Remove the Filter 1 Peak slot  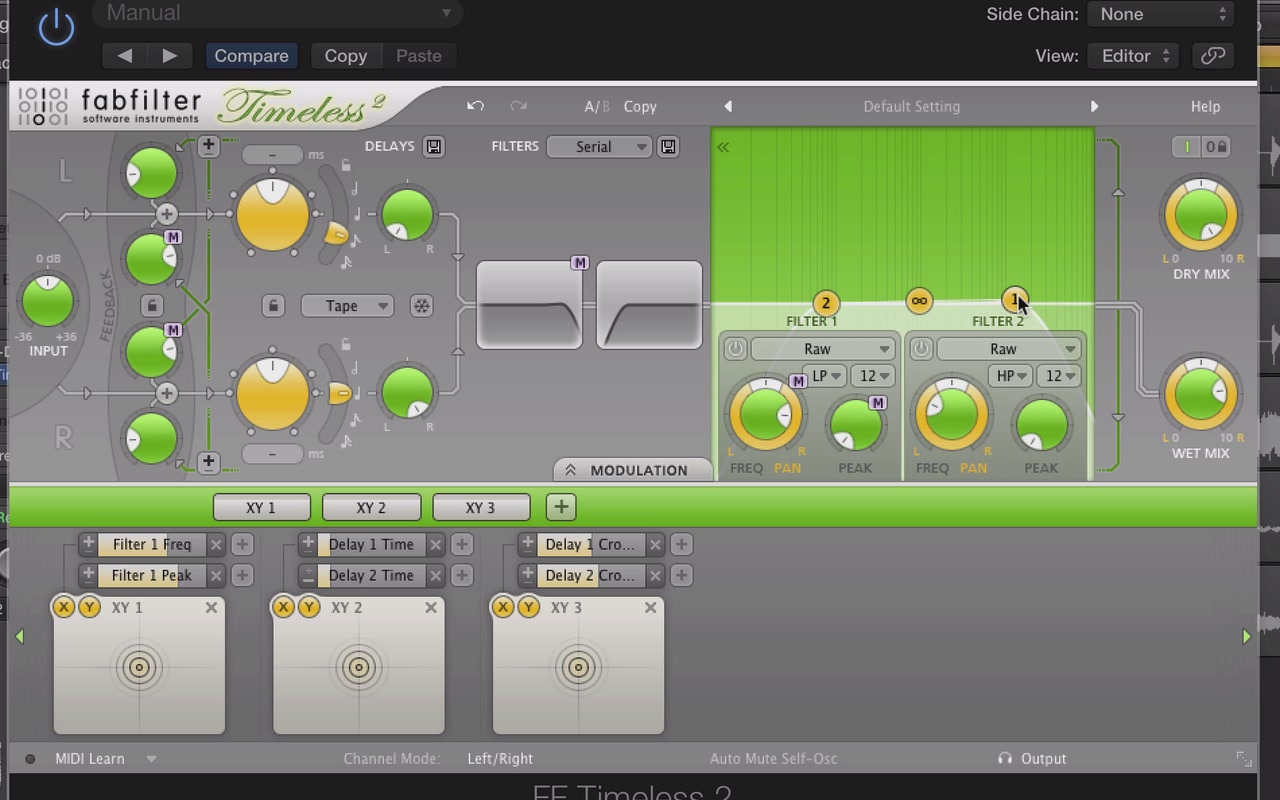pyautogui.click(x=216, y=576)
